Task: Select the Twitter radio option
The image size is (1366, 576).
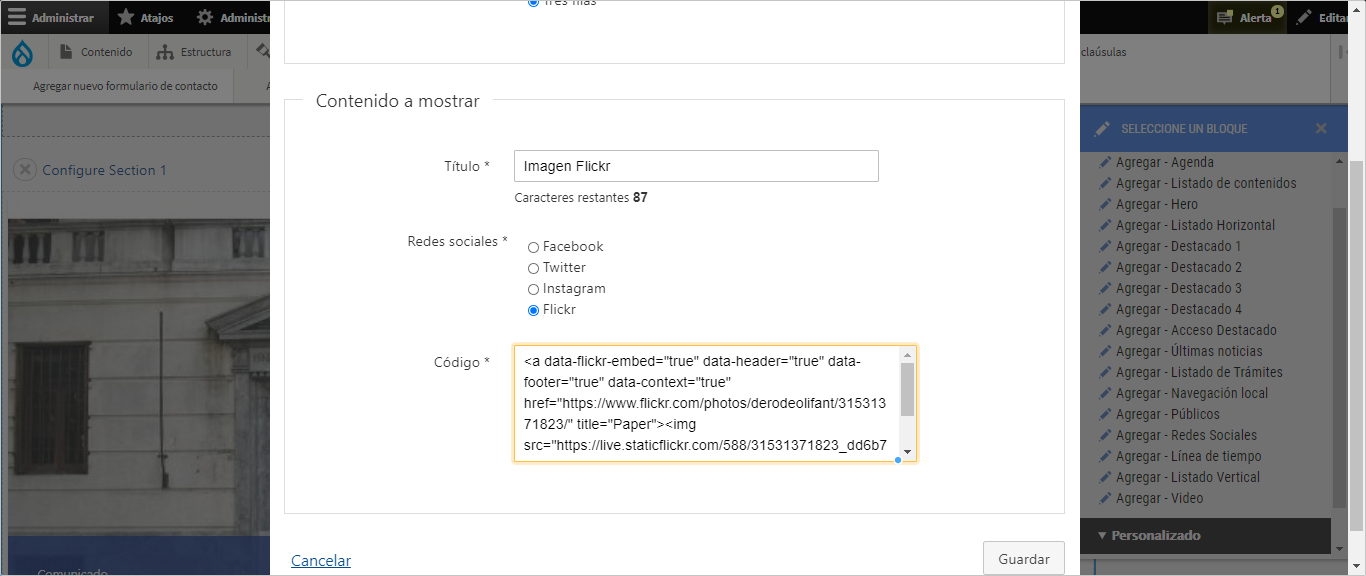Action: tap(533, 268)
